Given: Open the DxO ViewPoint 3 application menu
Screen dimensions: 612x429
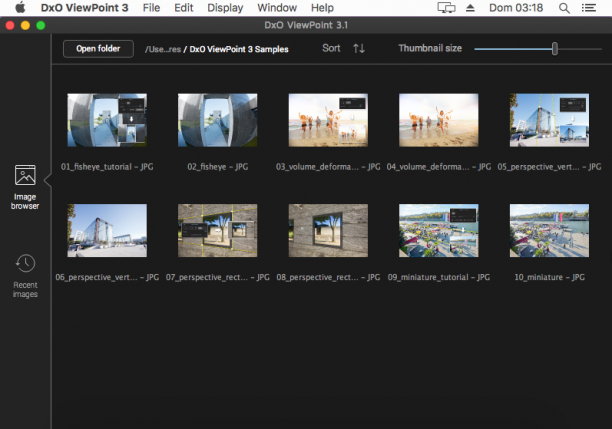Looking at the screenshot, I should 84,8.
